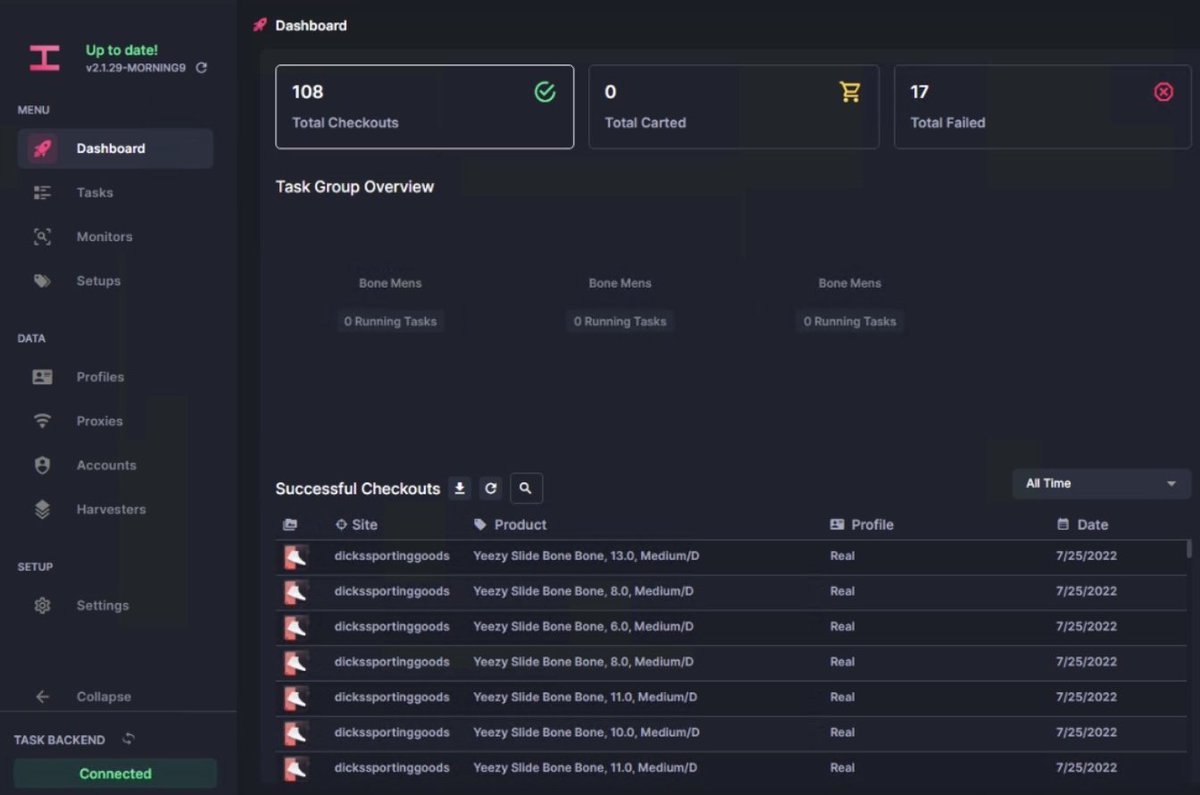This screenshot has height=795, width=1200.
Task: Click the Connected status button
Action: click(x=115, y=773)
